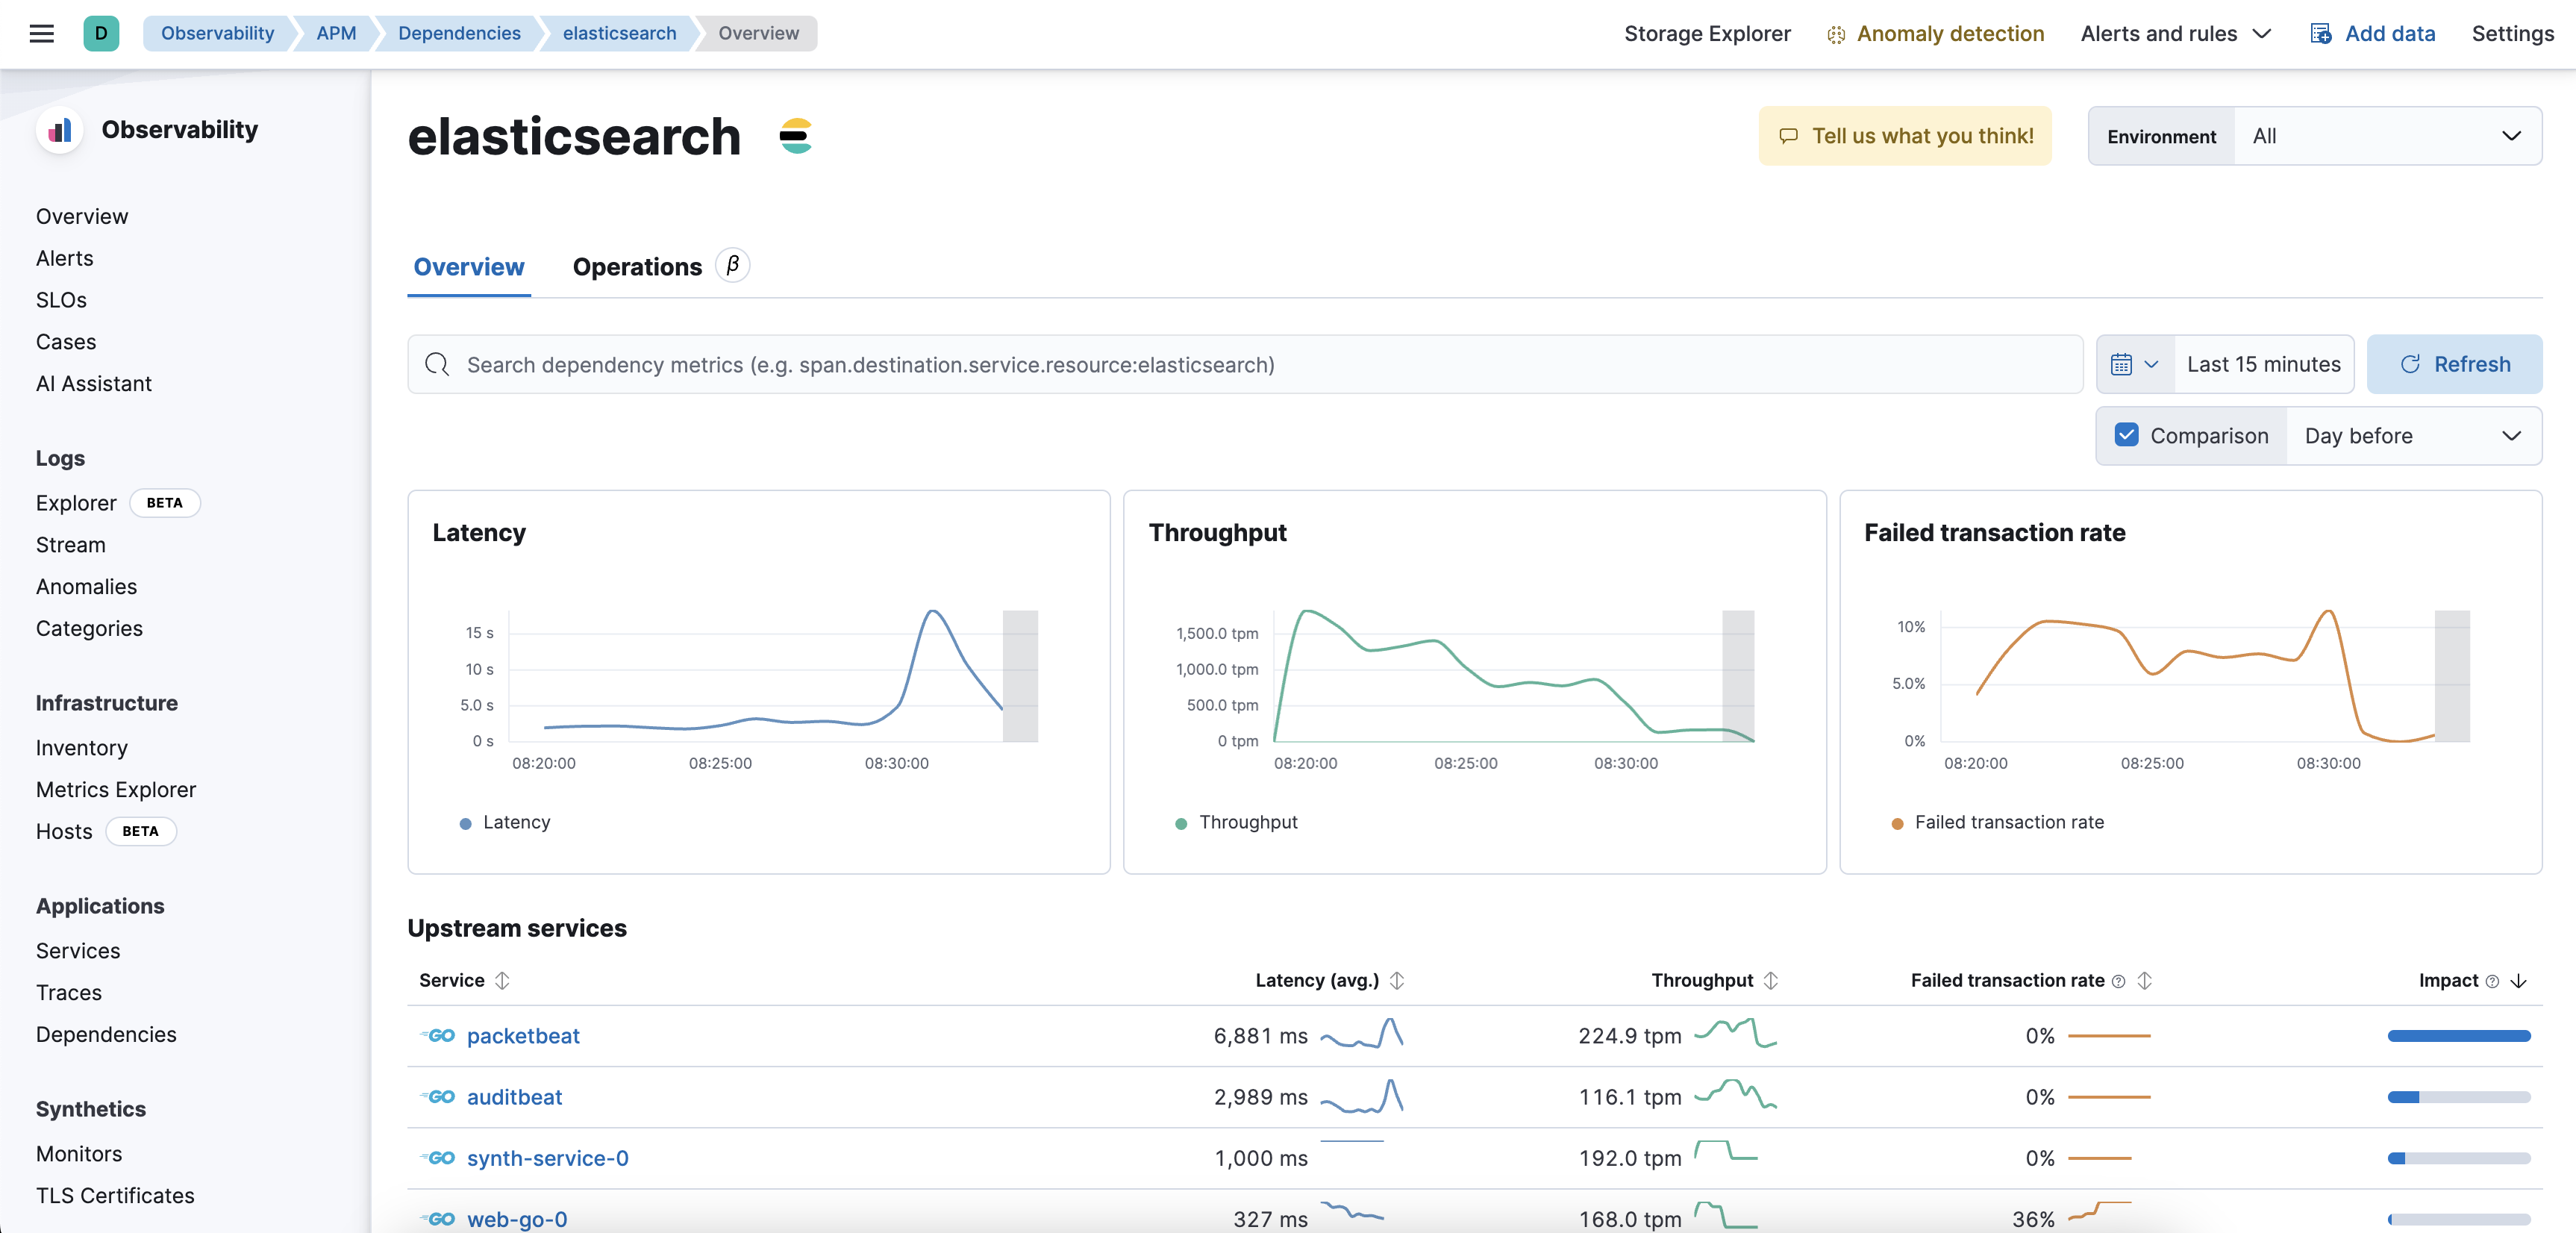
Task: Expand Alerts and rules menu
Action: pos(2175,34)
